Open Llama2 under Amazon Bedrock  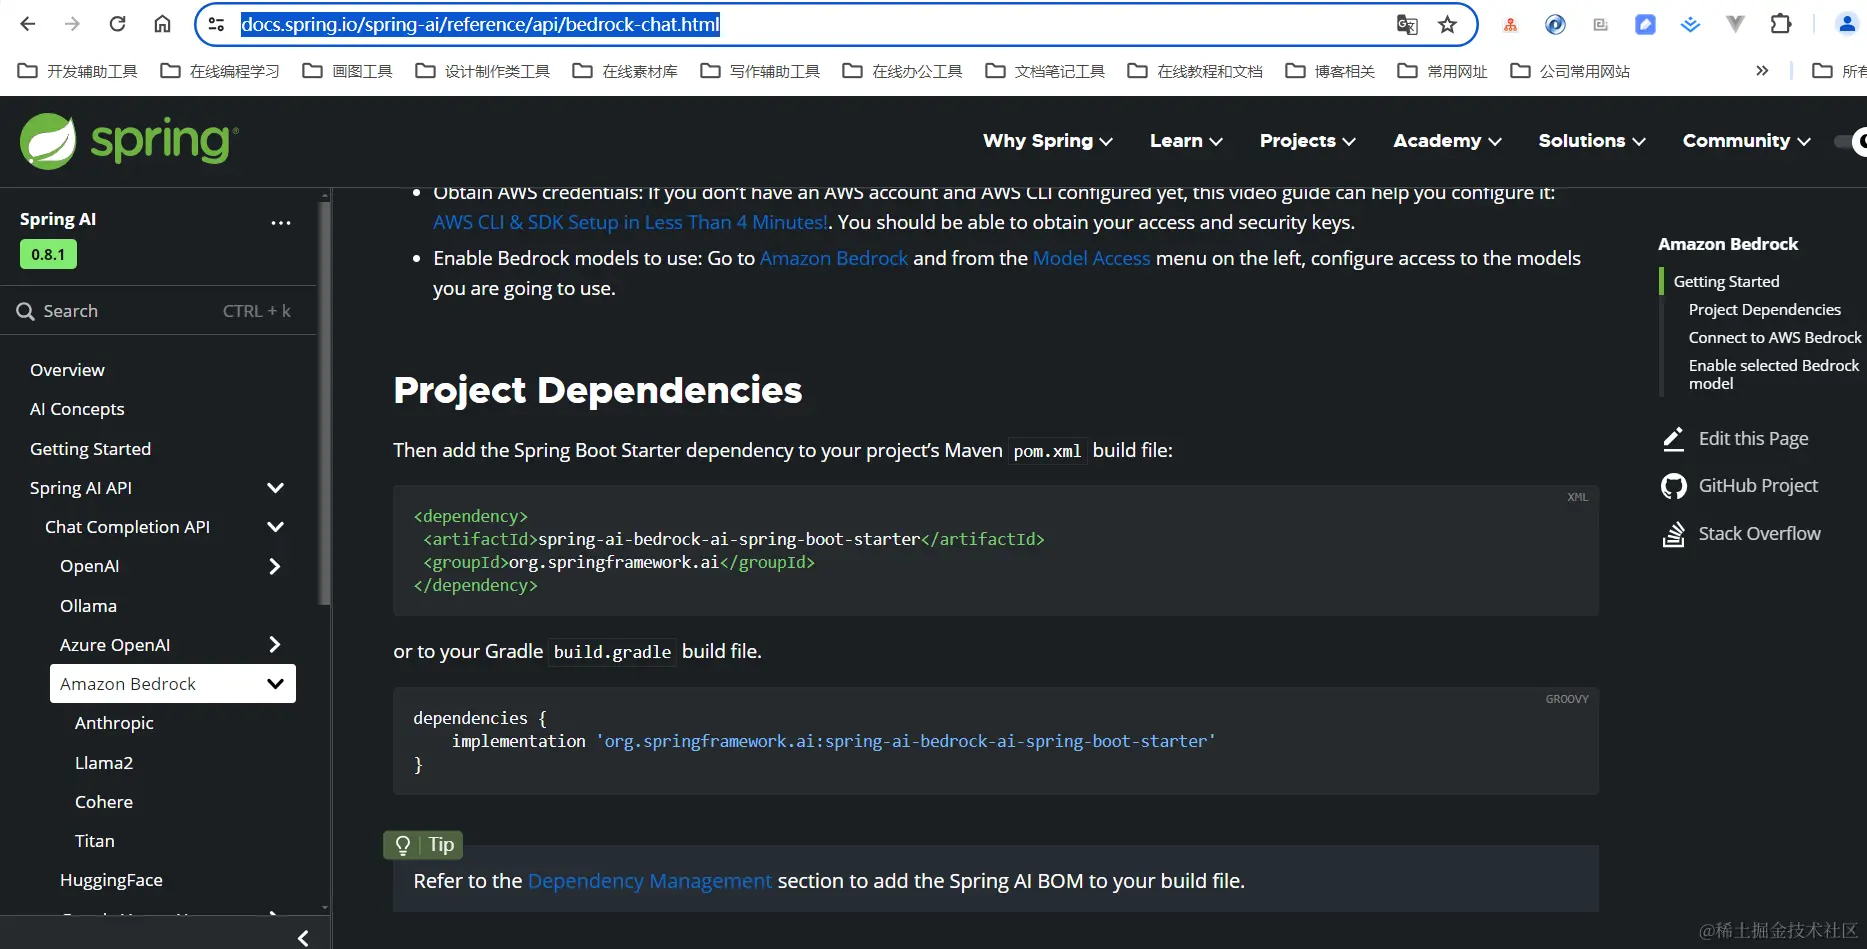[x=104, y=763]
